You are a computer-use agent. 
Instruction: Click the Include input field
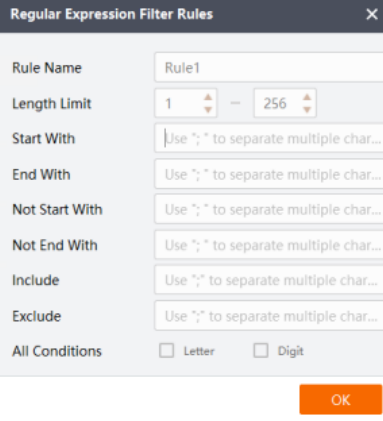coord(269,280)
